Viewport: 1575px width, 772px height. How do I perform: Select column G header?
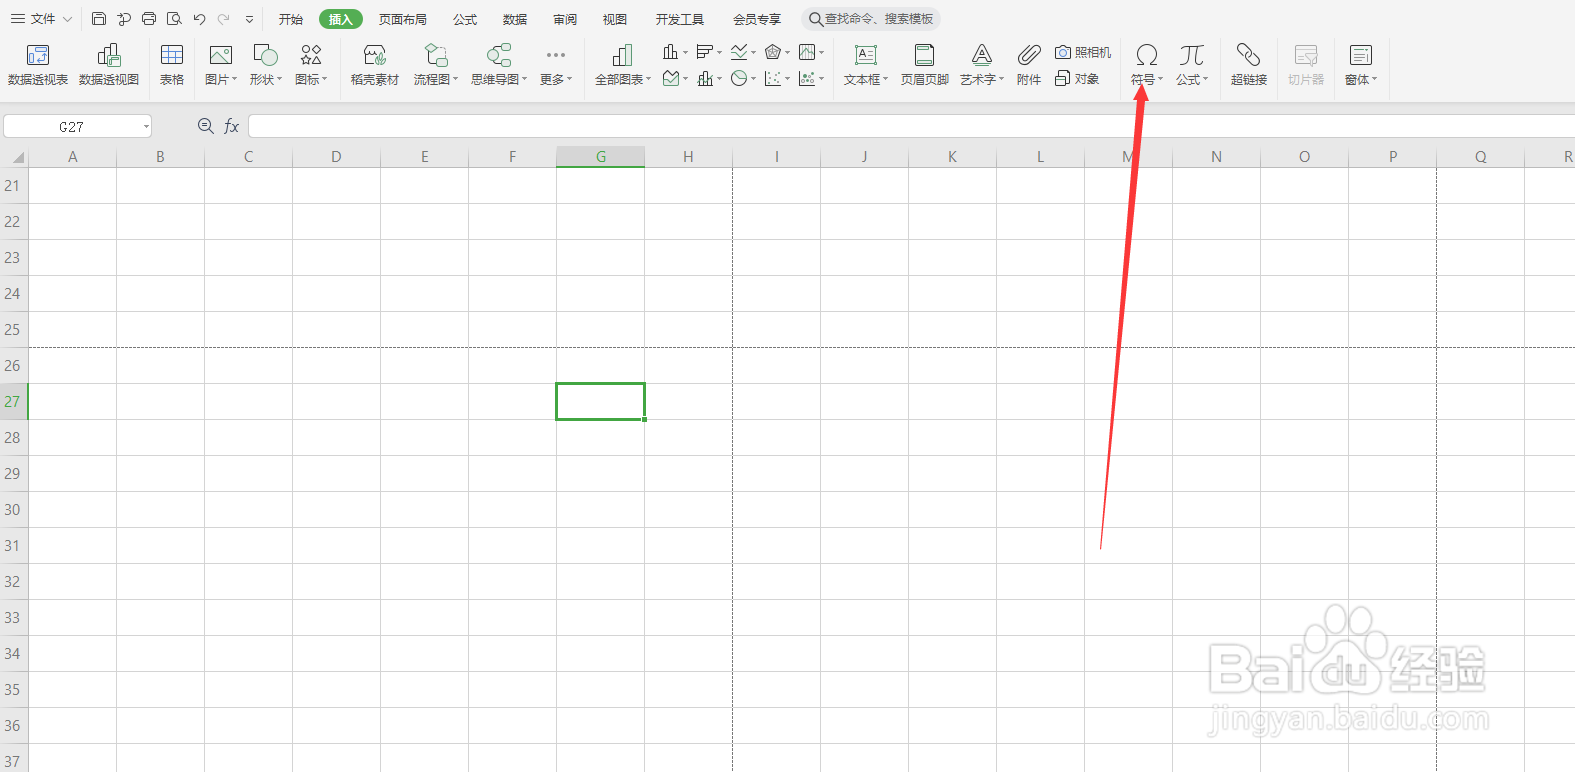click(600, 157)
